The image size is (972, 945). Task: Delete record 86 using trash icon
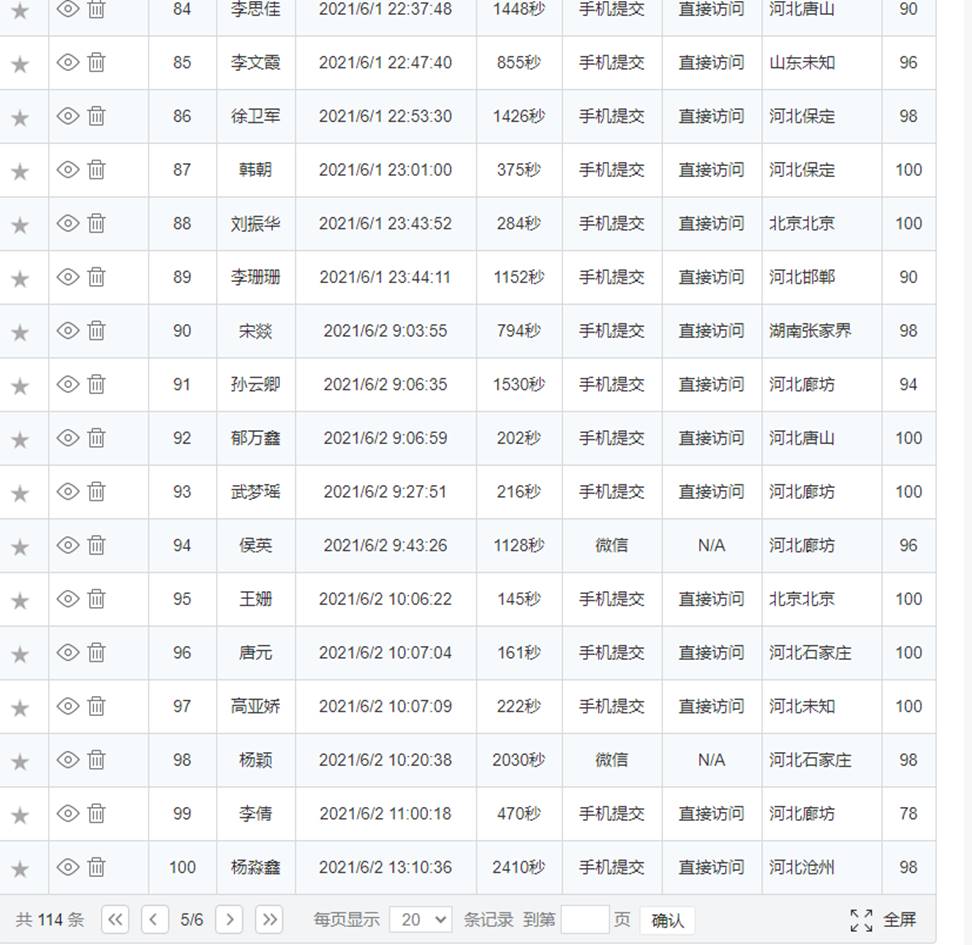click(96, 116)
